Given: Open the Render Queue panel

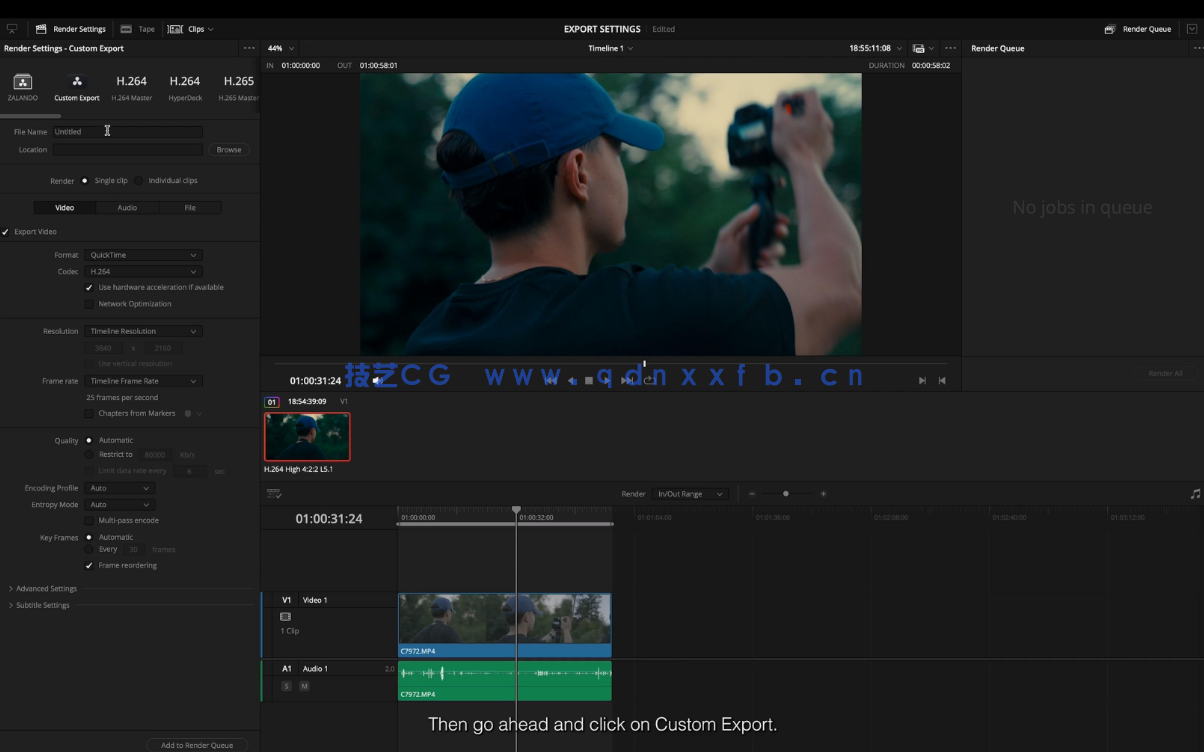Looking at the screenshot, I should 1139,29.
